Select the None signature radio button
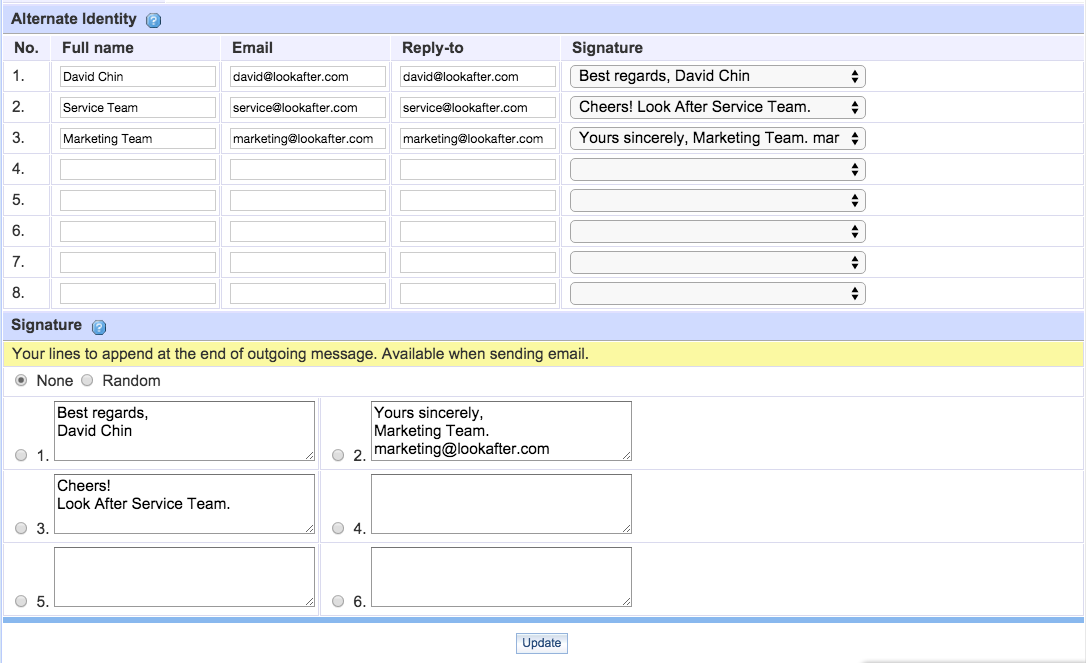The image size is (1086, 663). (21, 380)
